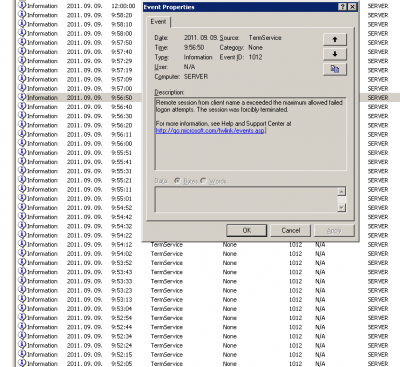400x367 pixels.
Task: Select the time 9:54:42 in event list
Action: [x=122, y=217]
